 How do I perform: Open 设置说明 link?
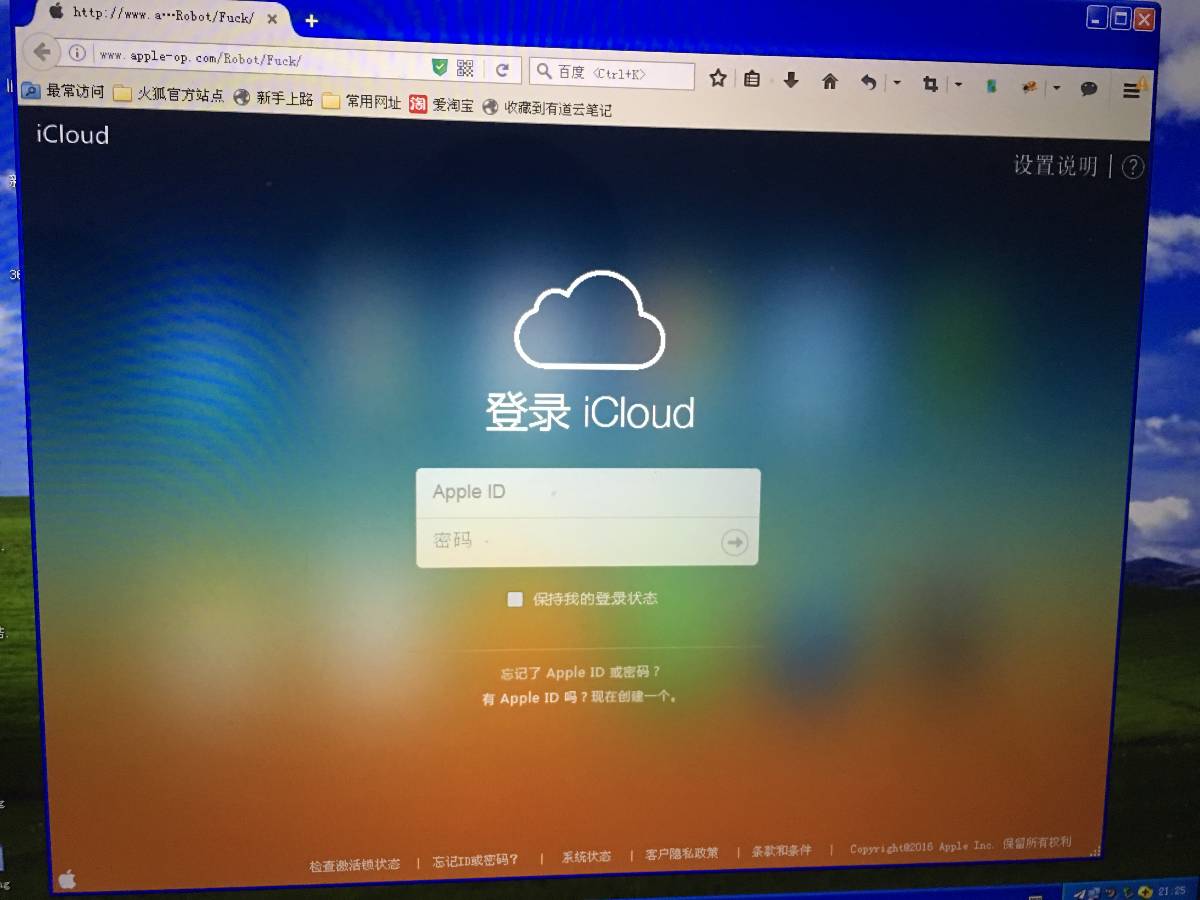[1055, 165]
